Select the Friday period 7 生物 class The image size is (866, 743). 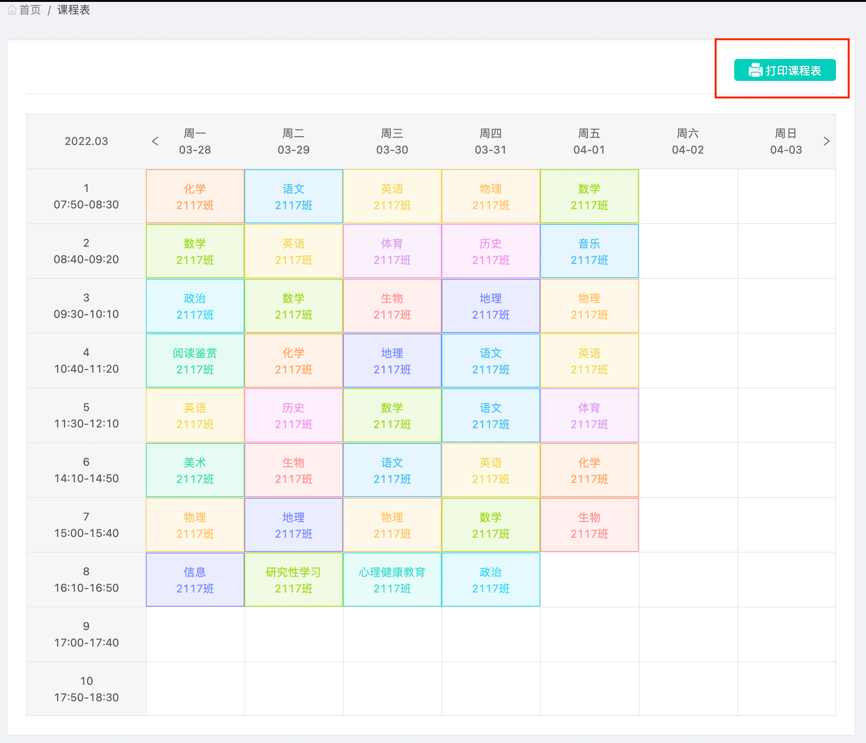[x=589, y=525]
